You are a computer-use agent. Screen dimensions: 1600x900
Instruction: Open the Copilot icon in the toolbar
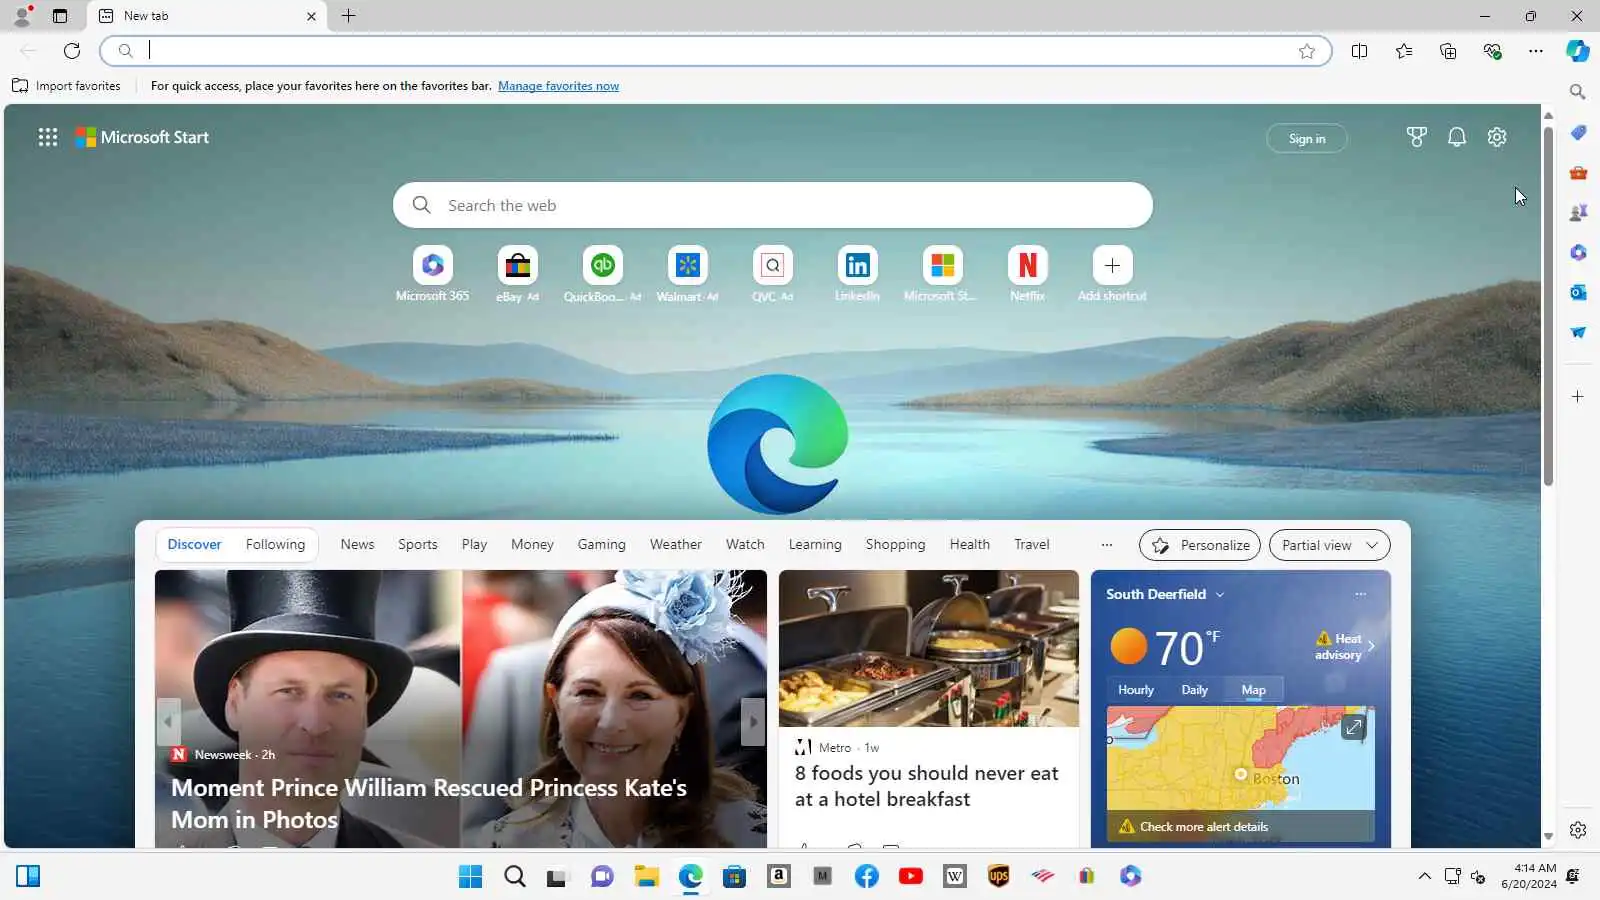coord(1578,51)
